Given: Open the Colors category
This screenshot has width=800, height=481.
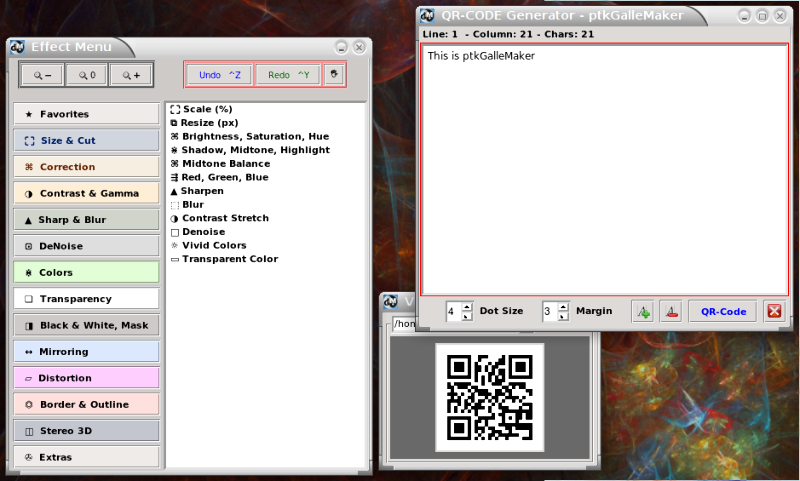Looking at the screenshot, I should tap(86, 272).
